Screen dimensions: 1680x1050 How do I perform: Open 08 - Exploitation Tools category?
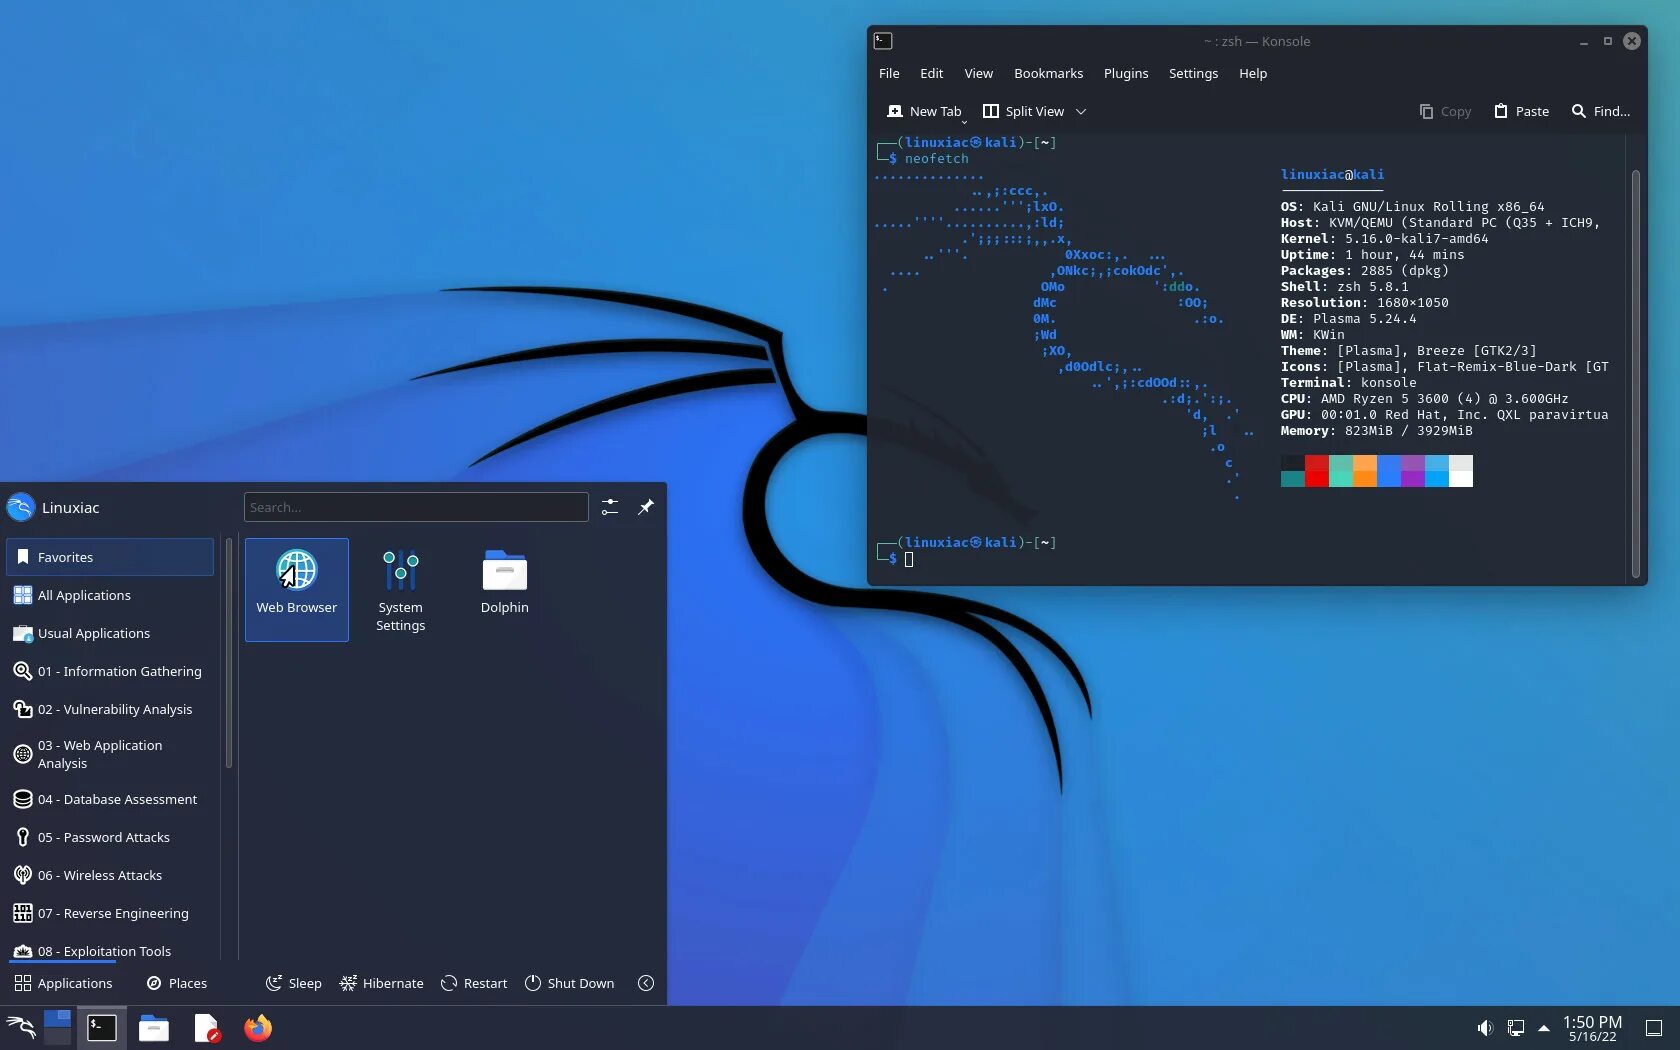pyautogui.click(x=110, y=950)
